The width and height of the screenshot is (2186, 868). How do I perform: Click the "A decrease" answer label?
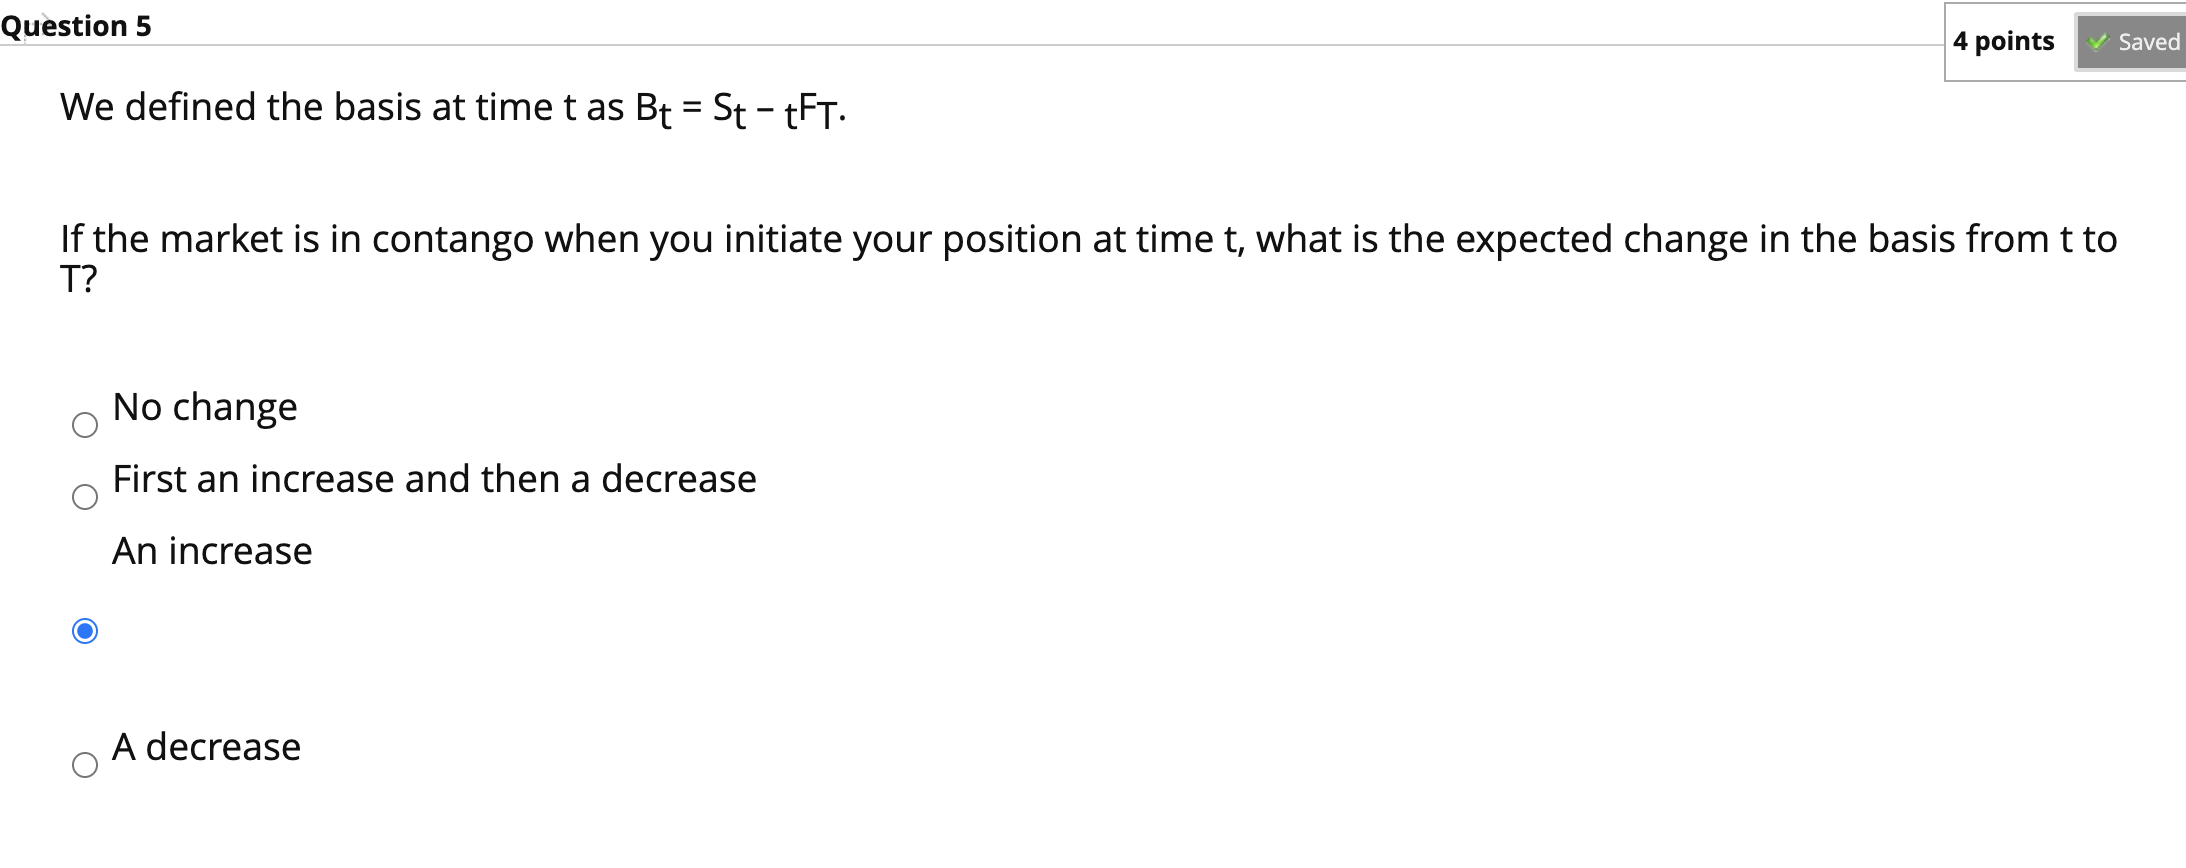tap(207, 746)
